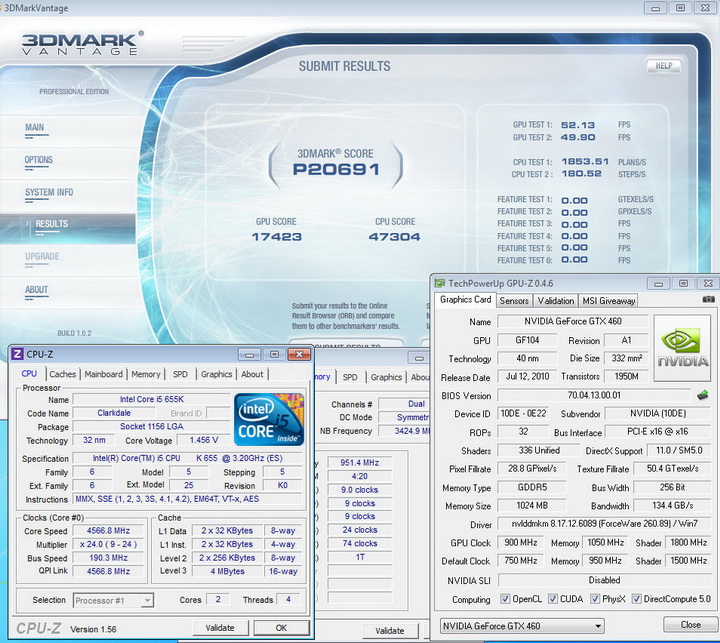Click the Core Voltage value 1.456 V
The width and height of the screenshot is (720, 643).
click(x=203, y=440)
